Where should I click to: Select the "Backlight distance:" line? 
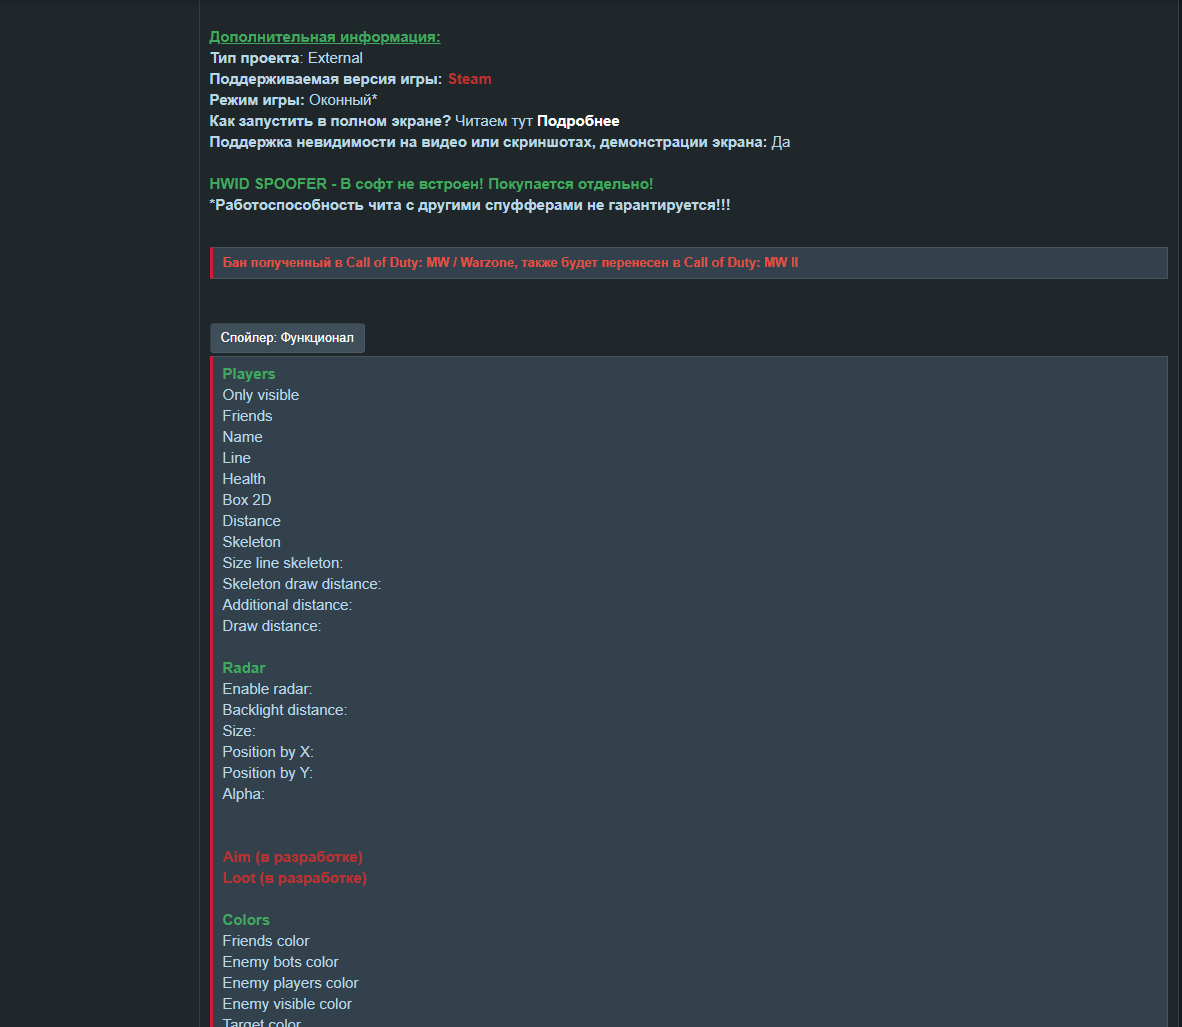[285, 710]
